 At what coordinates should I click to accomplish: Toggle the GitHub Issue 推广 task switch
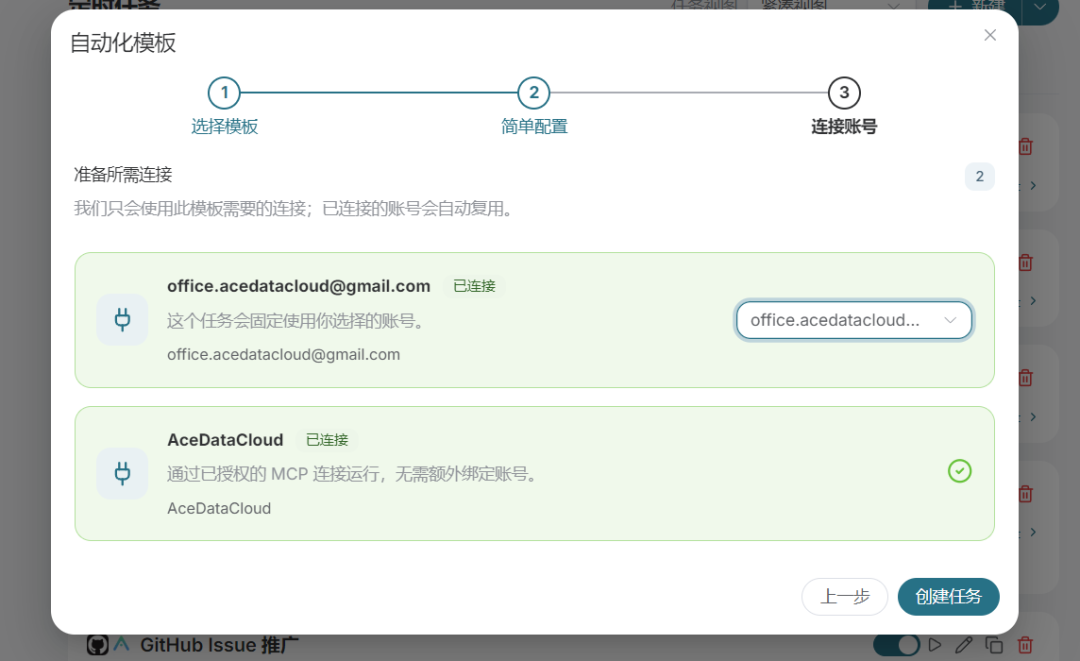(x=896, y=645)
